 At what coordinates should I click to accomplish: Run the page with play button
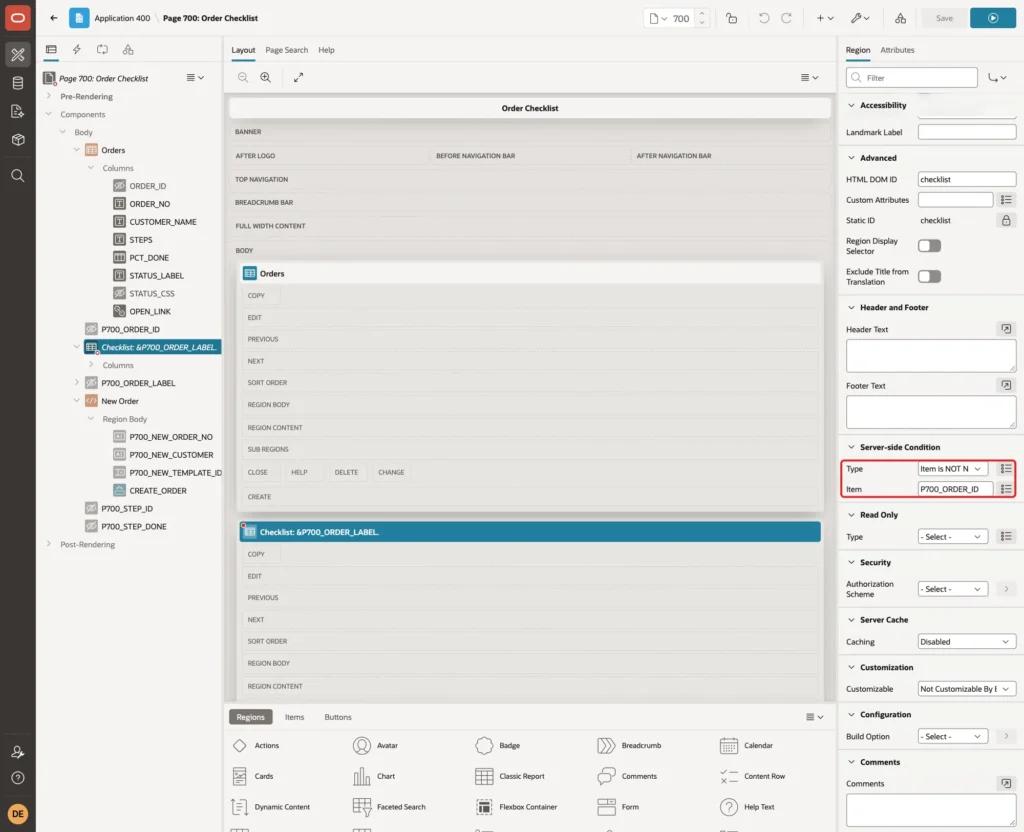pyautogui.click(x=993, y=18)
